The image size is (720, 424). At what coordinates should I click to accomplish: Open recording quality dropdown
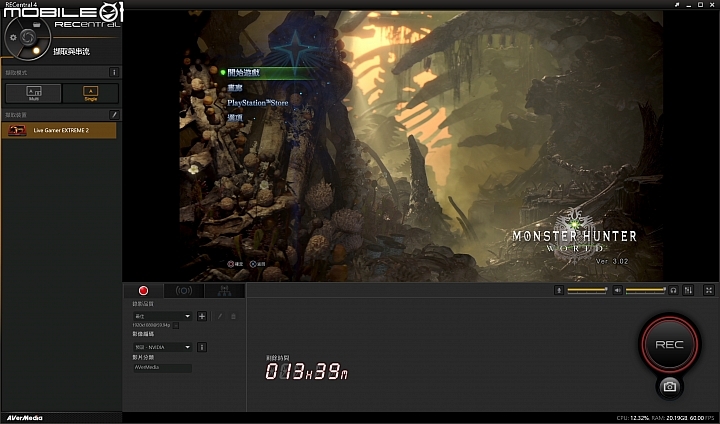[162, 316]
